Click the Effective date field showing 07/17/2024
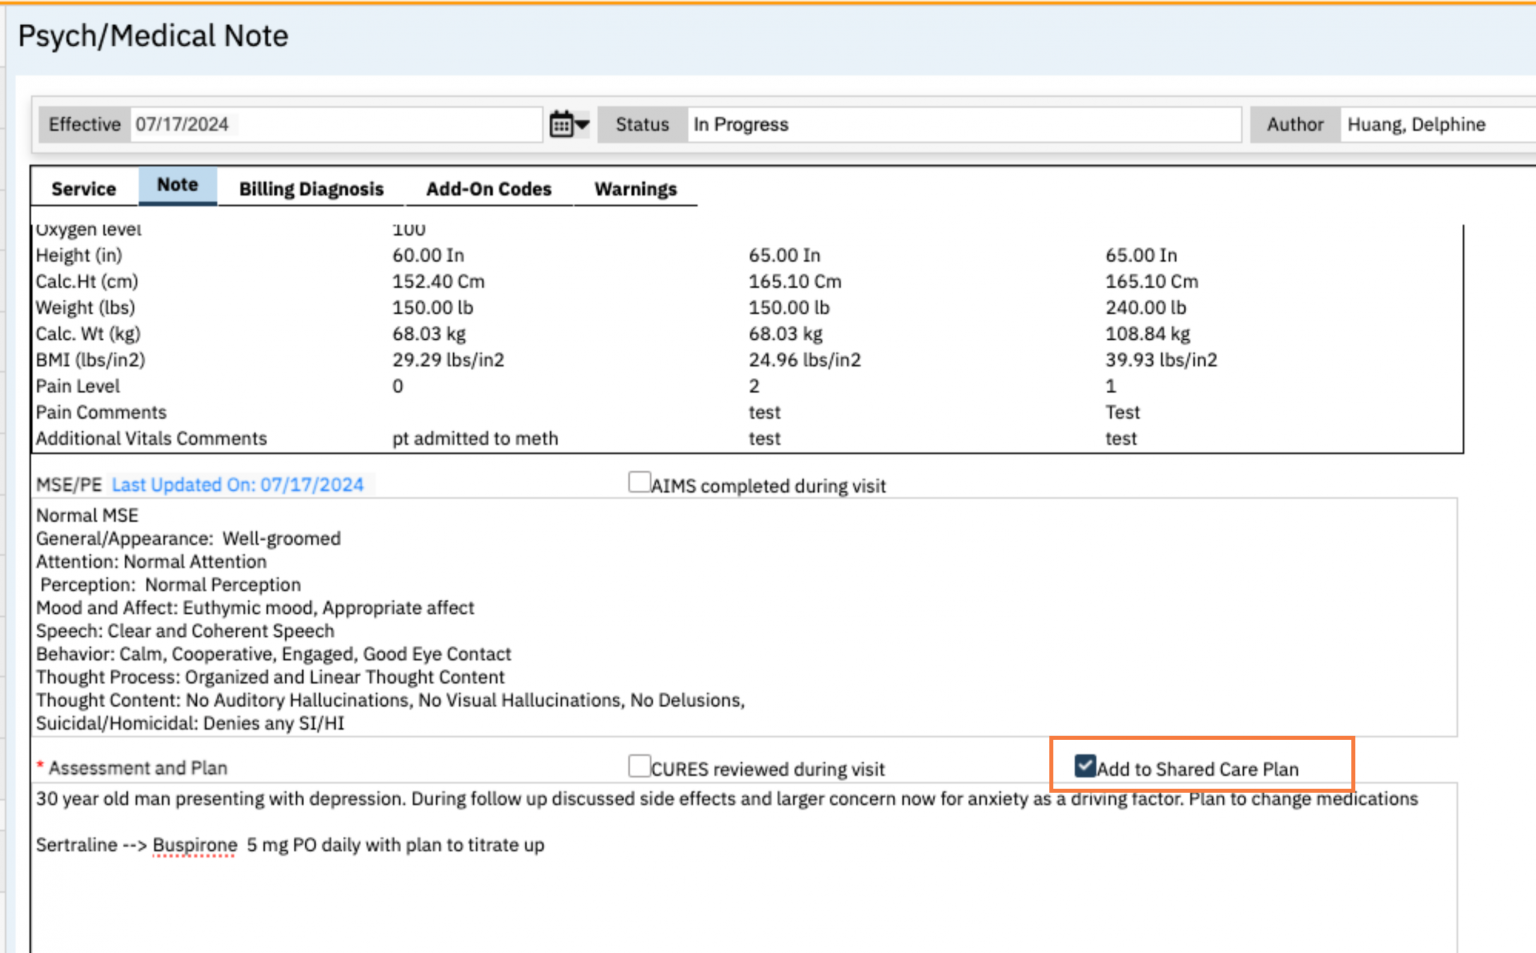1536x953 pixels. click(335, 125)
